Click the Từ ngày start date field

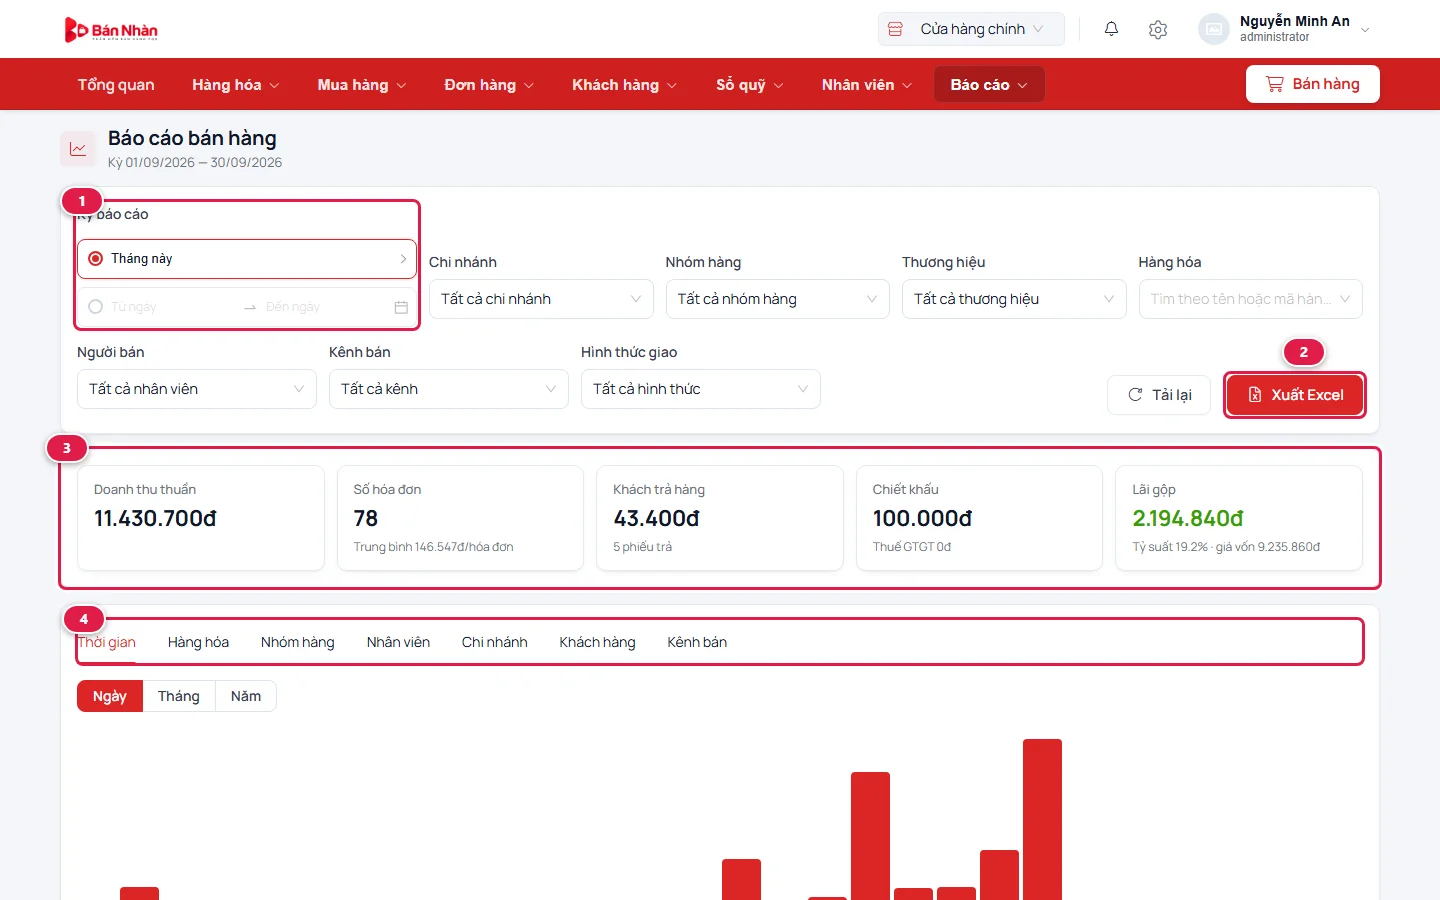[170, 307]
